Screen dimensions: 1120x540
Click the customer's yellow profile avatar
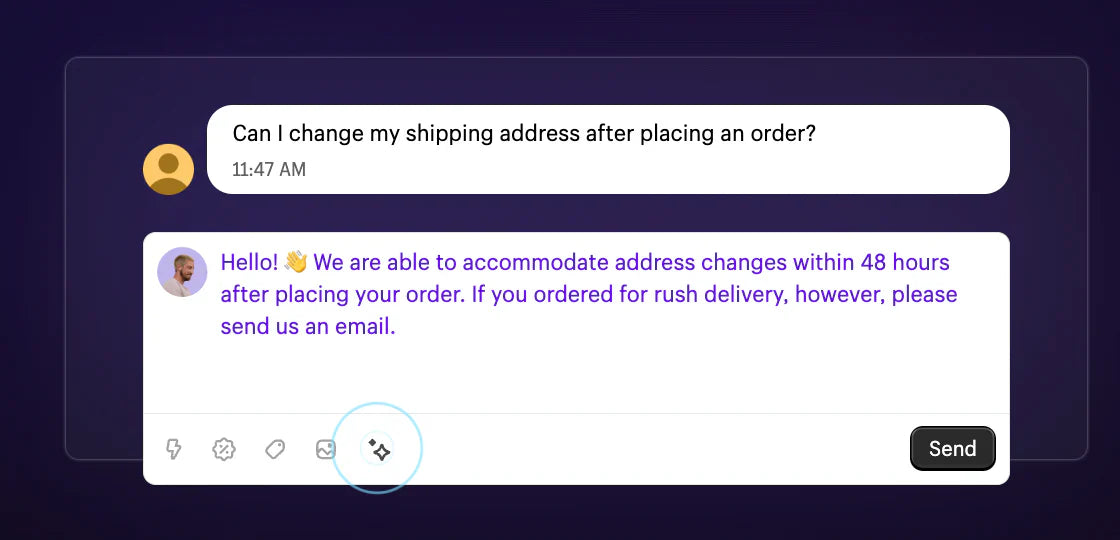(168, 169)
